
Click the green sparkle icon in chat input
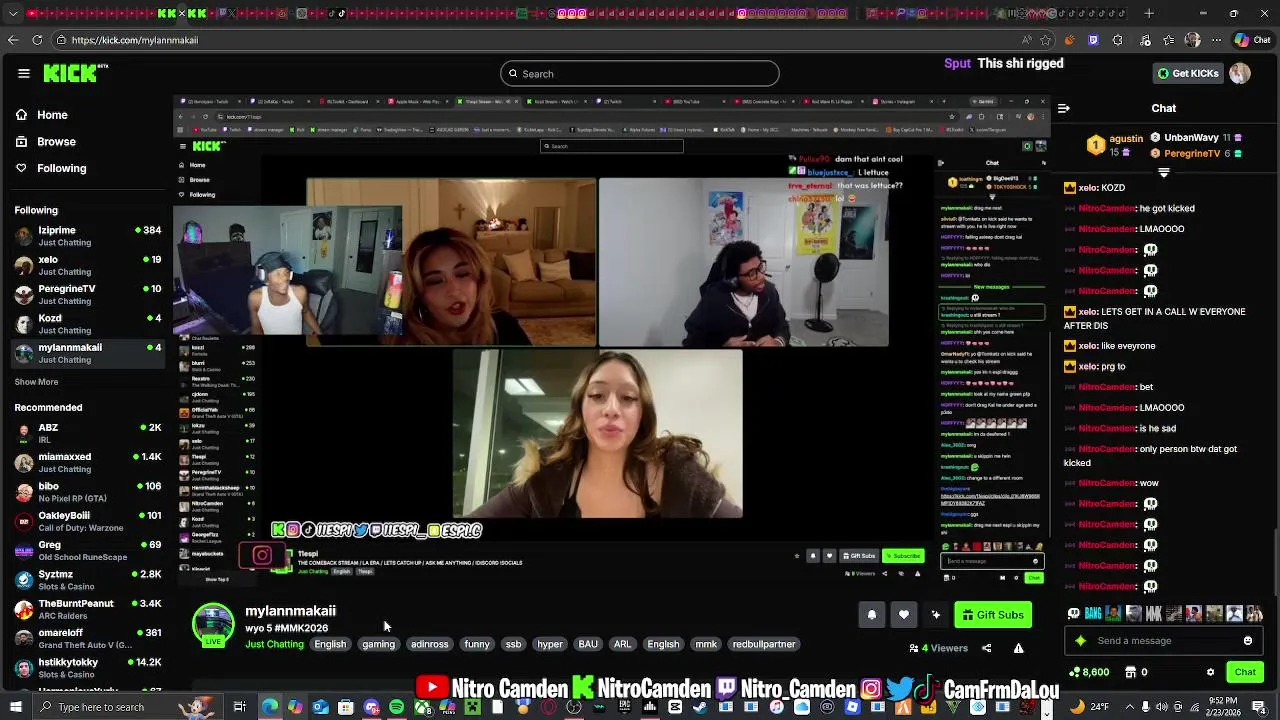(x=1080, y=641)
